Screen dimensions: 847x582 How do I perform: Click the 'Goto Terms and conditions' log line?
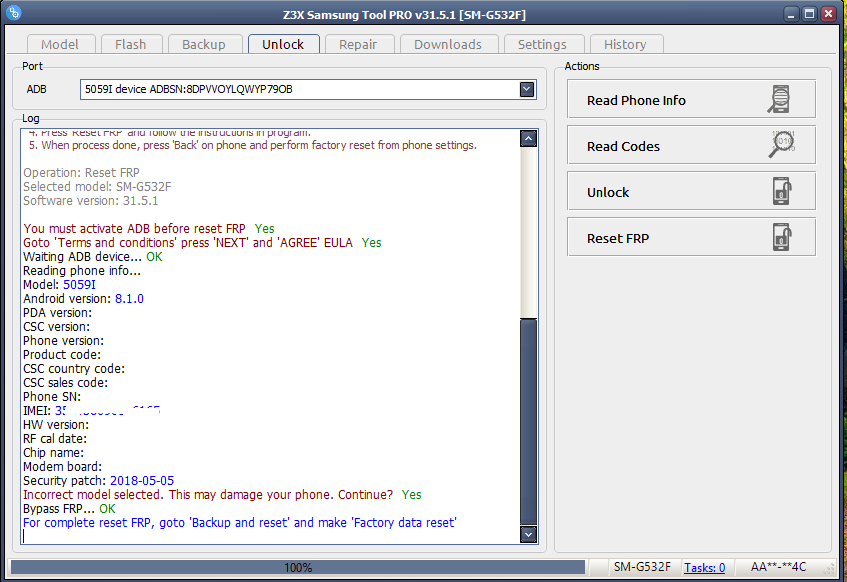pos(202,243)
